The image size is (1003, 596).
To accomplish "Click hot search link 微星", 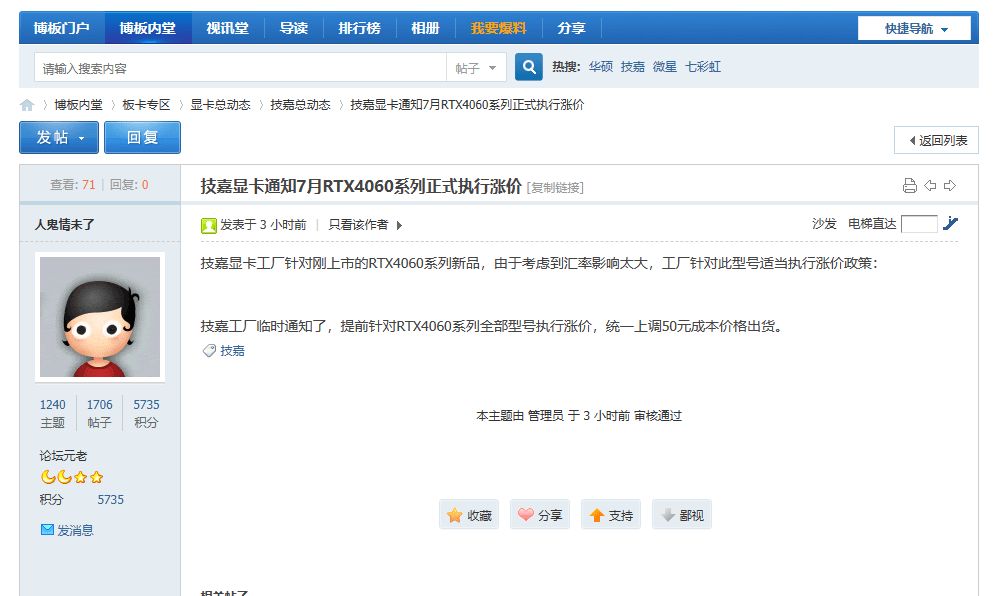I will (x=665, y=67).
